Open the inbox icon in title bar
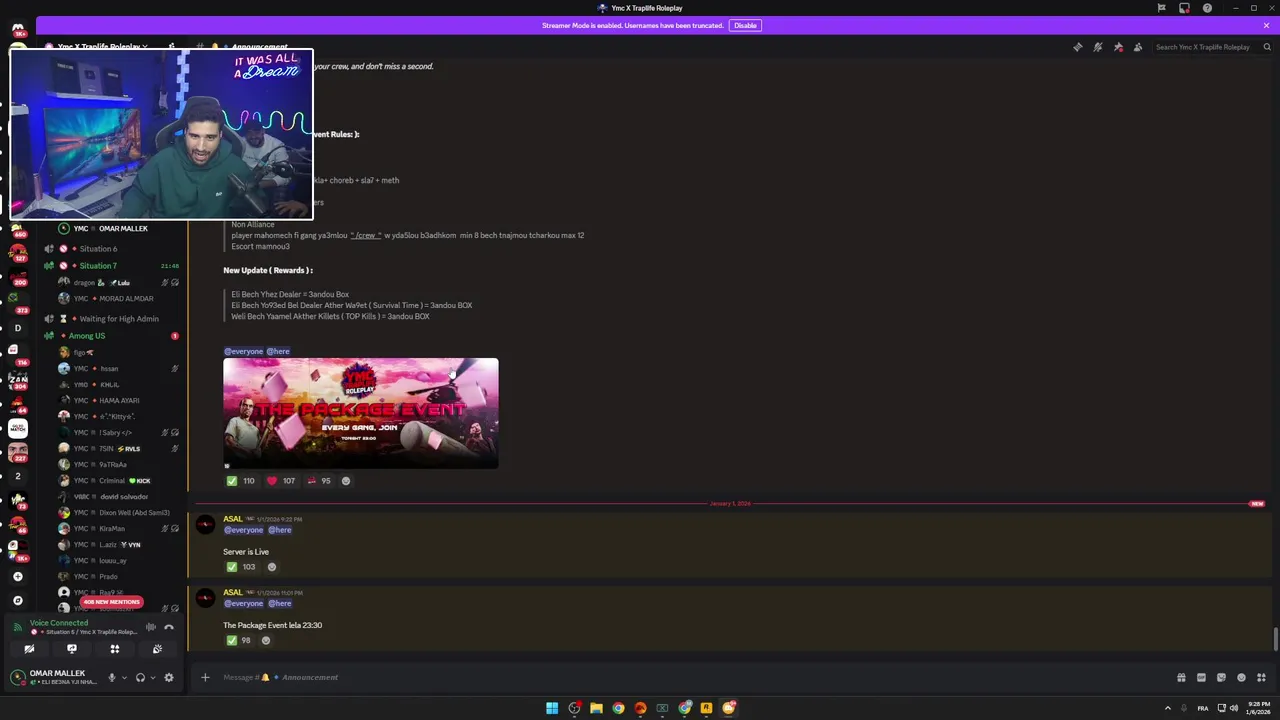 point(1184,8)
